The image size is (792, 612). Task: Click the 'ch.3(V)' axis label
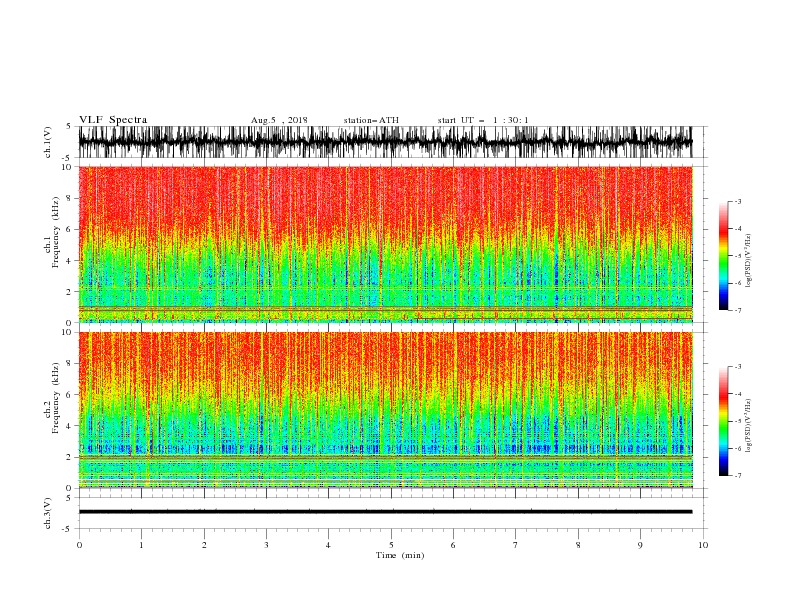click(48, 514)
